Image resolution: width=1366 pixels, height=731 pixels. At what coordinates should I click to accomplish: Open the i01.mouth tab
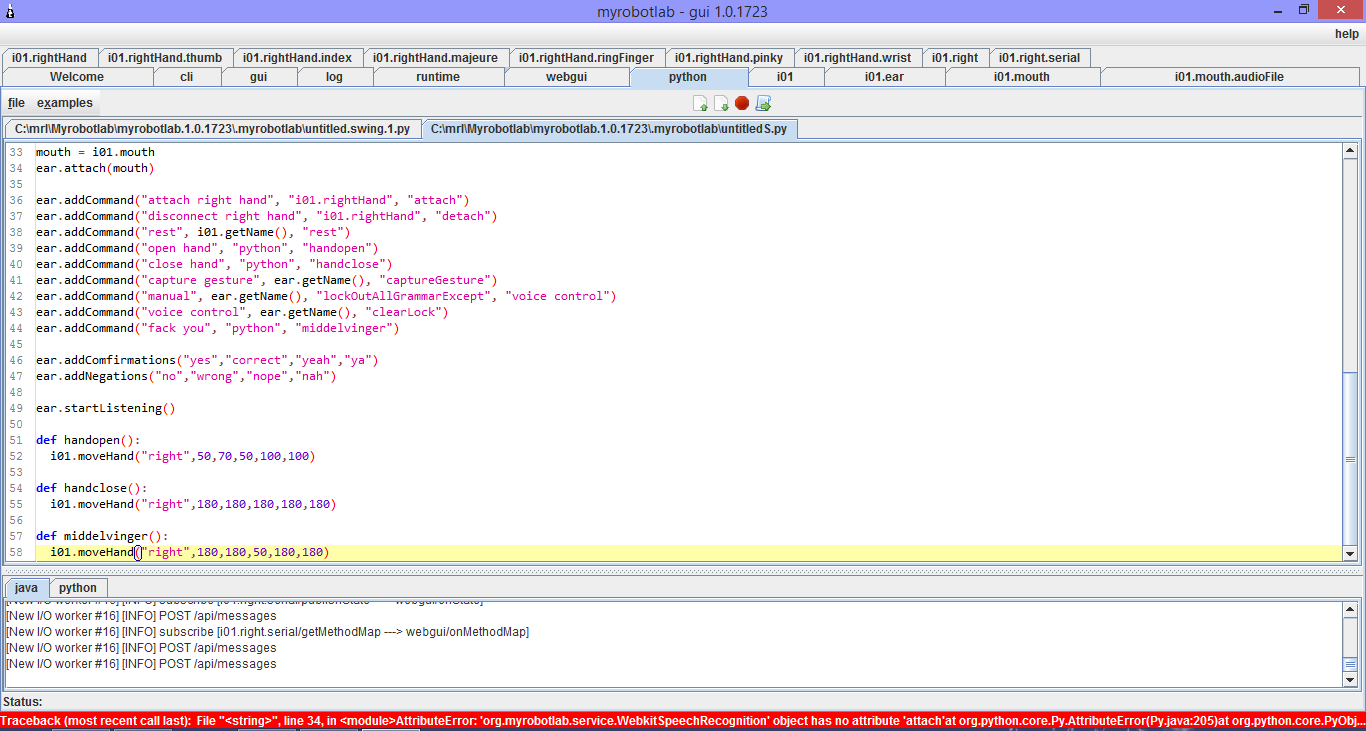click(x=1022, y=77)
